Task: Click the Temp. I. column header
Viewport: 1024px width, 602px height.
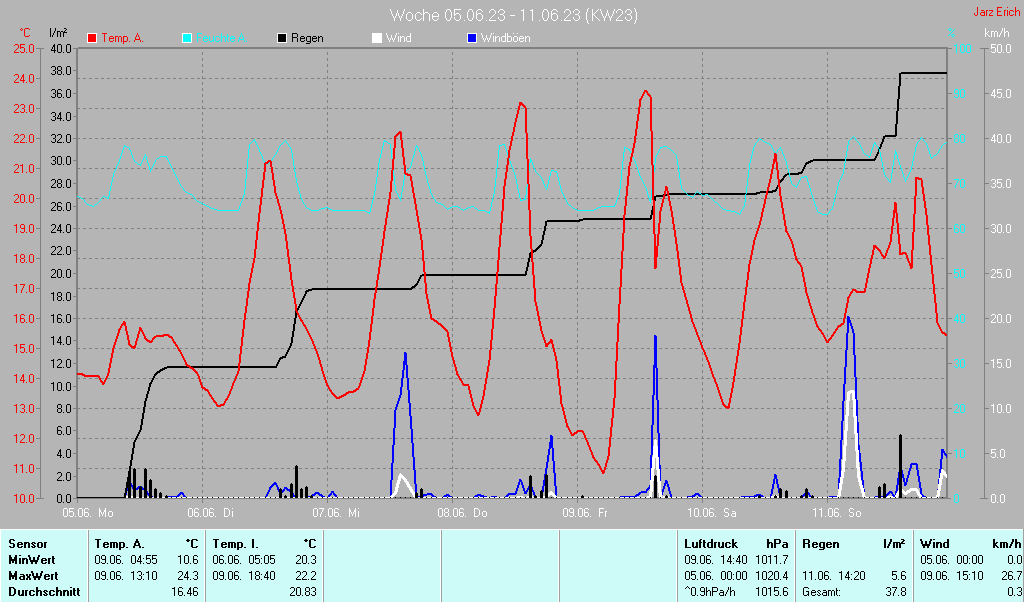Action: [234, 543]
